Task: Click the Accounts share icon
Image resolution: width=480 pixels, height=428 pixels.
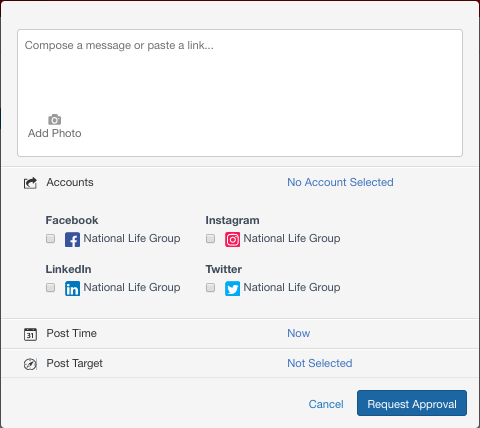Action: [30, 183]
